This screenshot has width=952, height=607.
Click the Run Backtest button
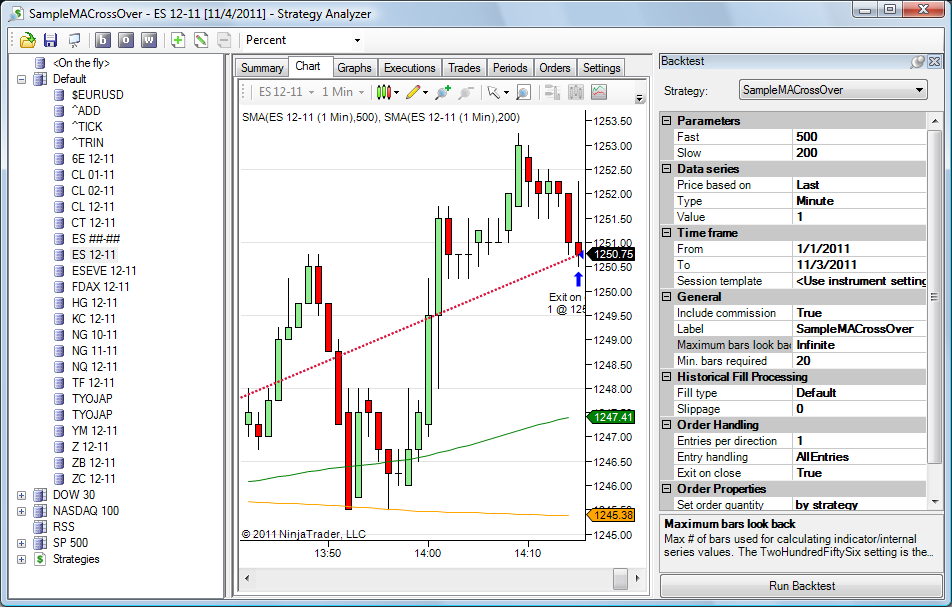(x=801, y=586)
